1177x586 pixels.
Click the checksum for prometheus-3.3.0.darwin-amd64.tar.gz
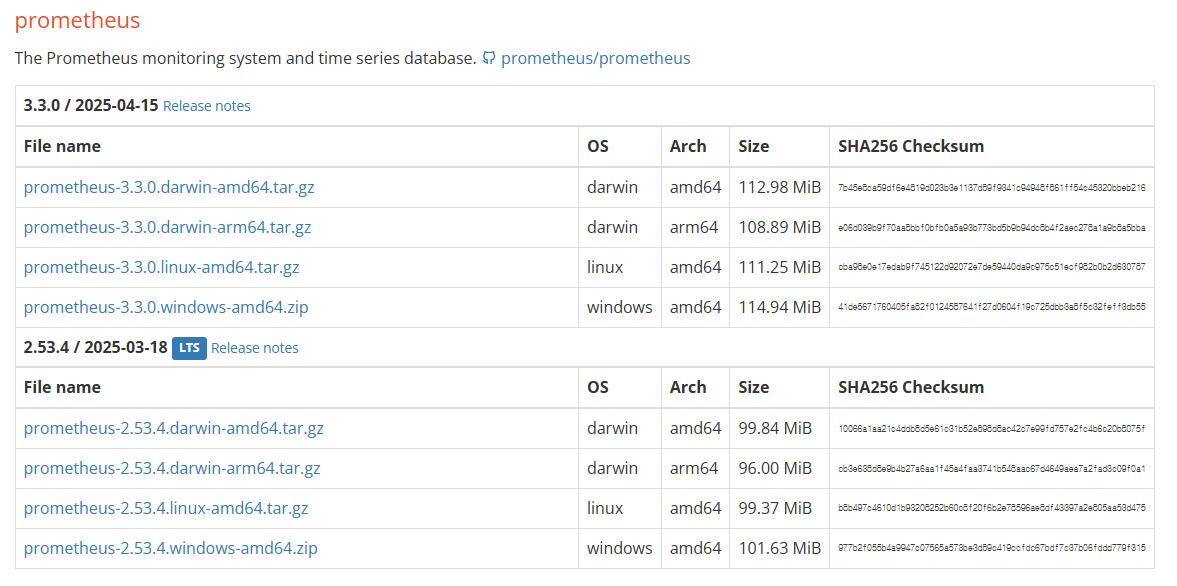(992, 188)
